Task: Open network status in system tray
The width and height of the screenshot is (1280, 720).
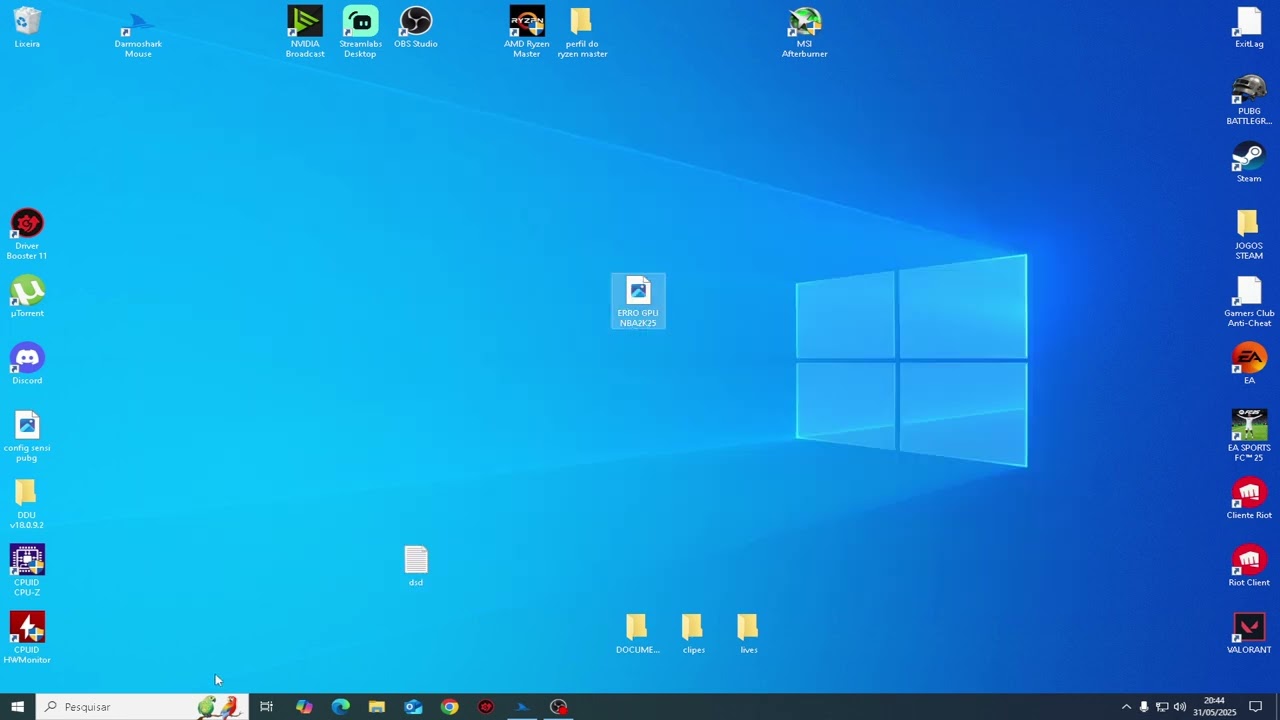Action: 1162,706
